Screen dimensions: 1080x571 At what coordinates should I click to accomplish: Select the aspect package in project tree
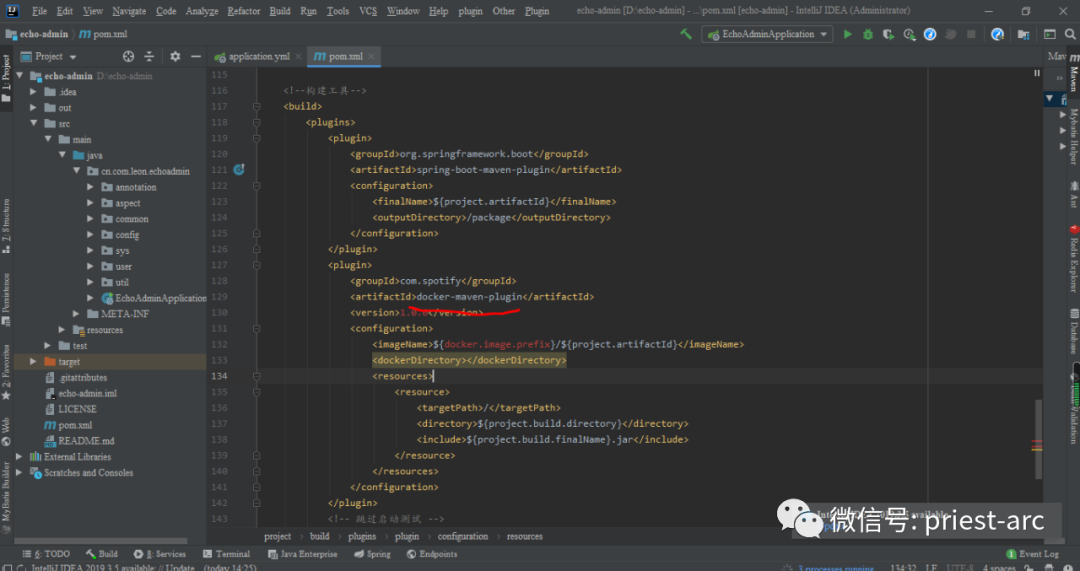tap(127, 203)
